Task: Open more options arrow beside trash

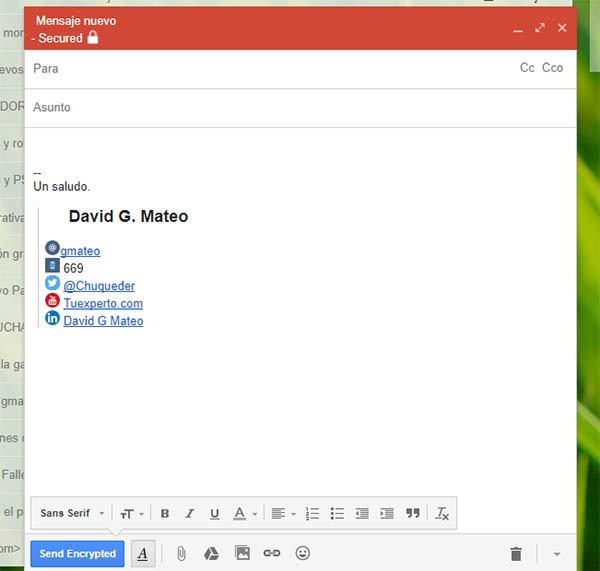Action: coord(557,554)
